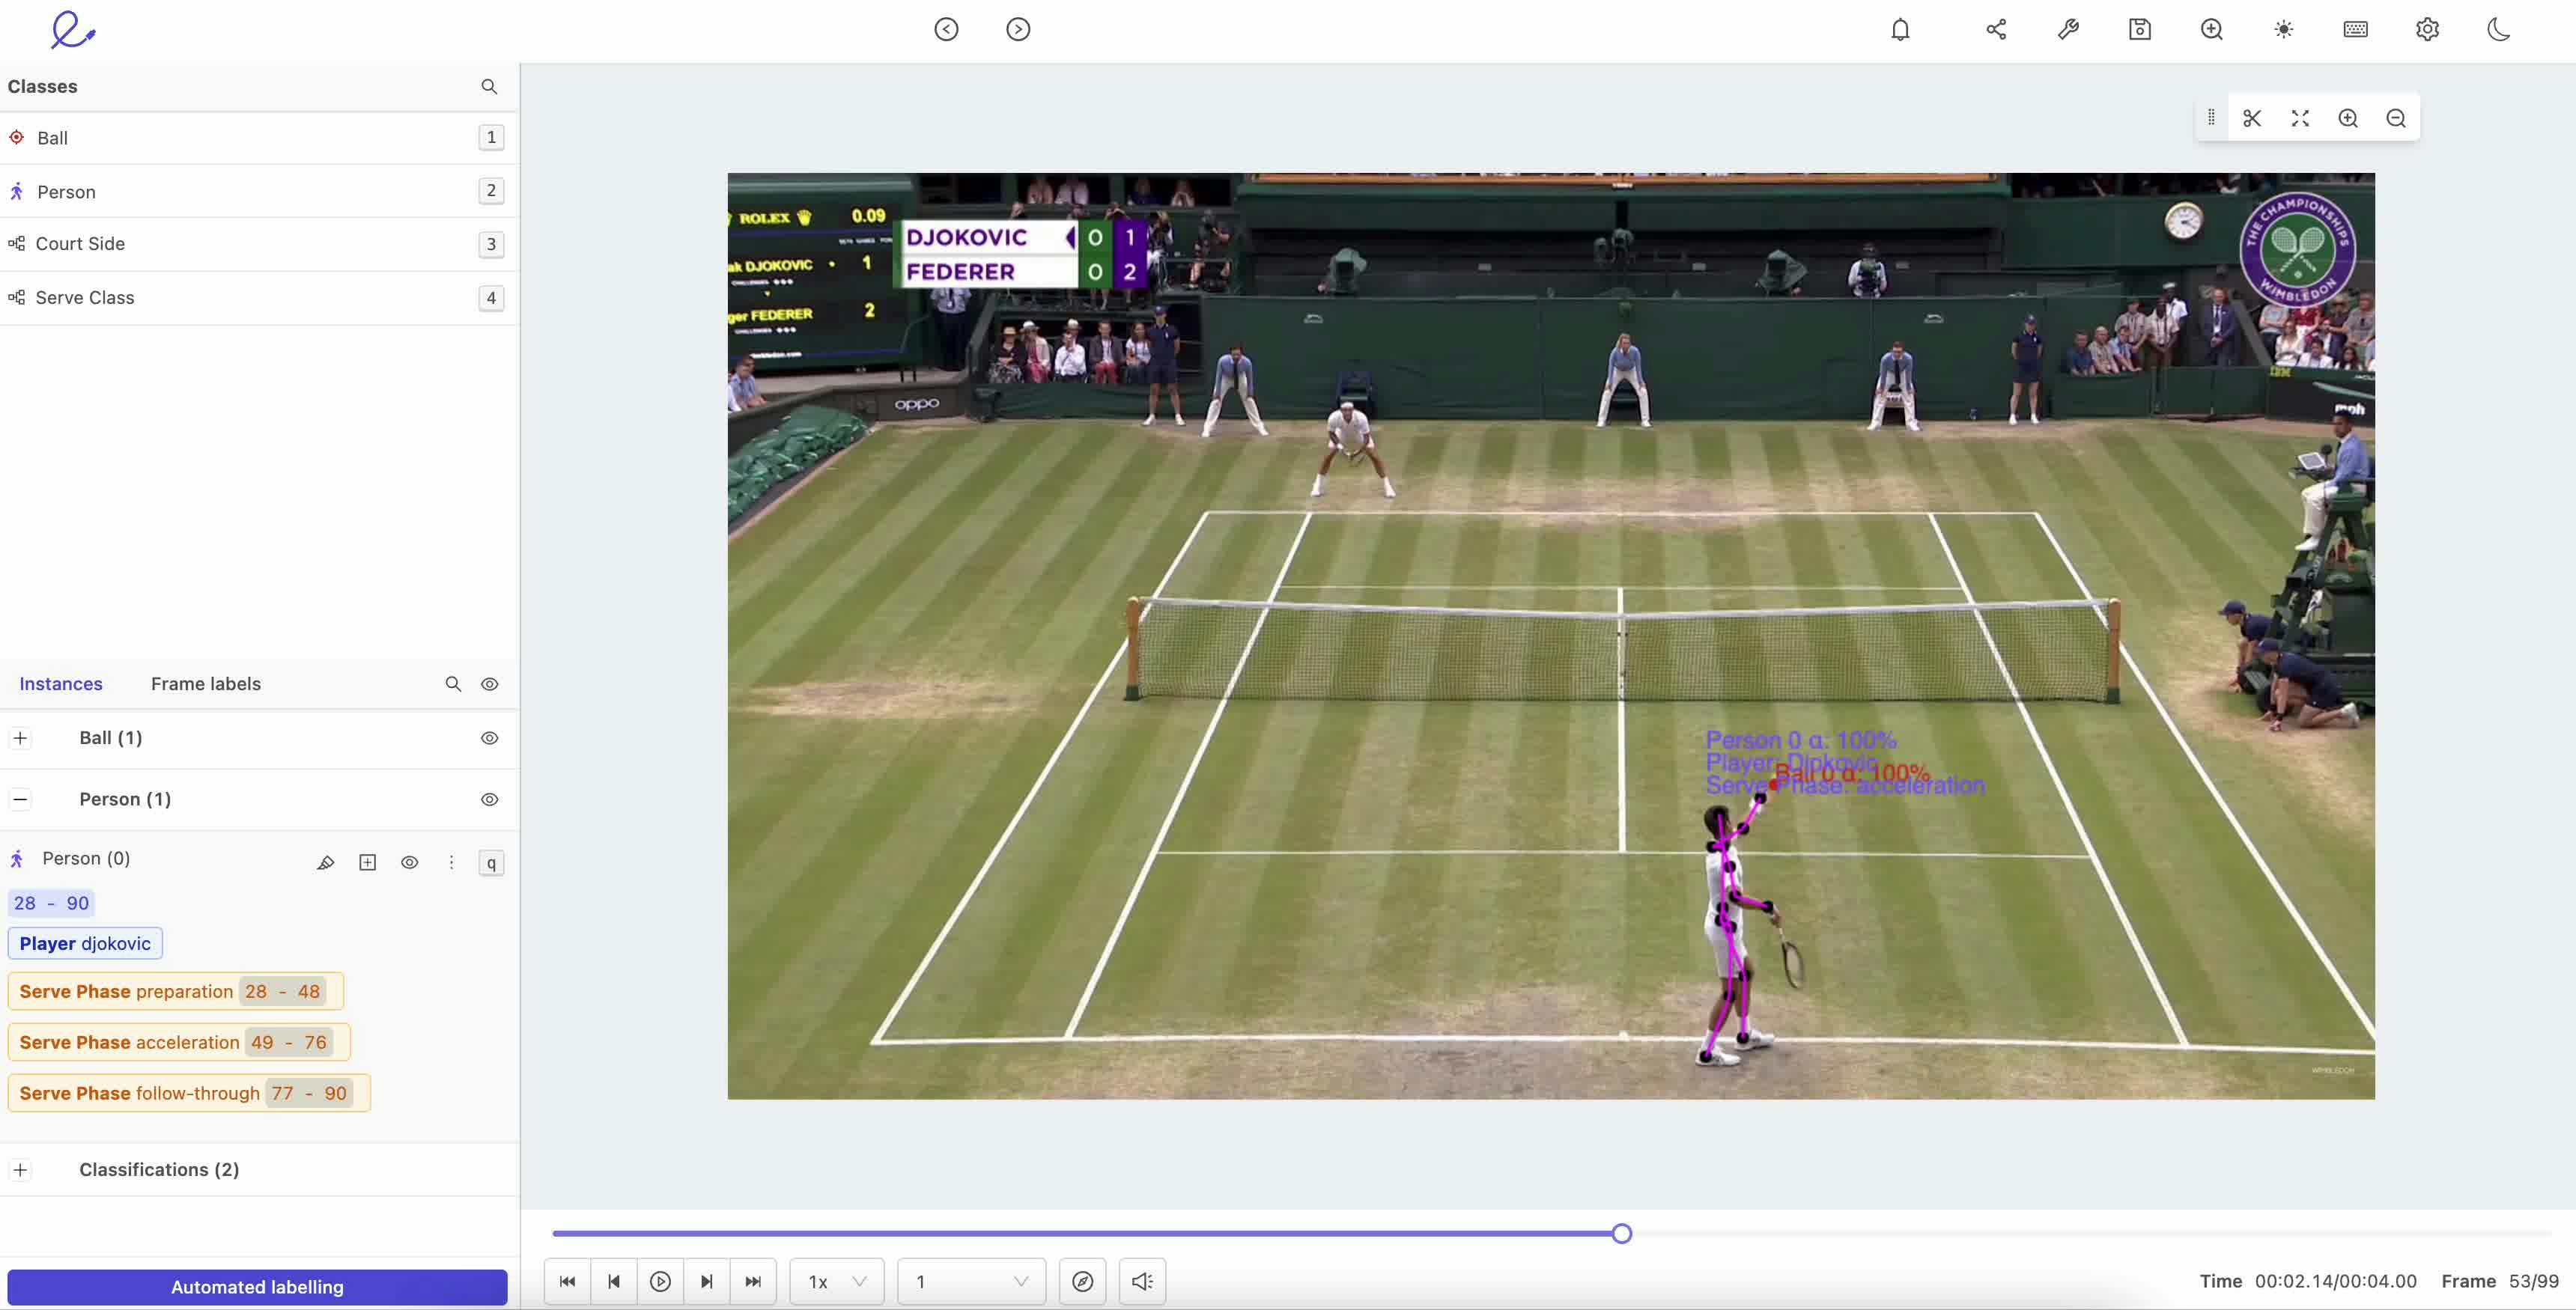Grab the canvas toolbar drag handle
The height and width of the screenshot is (1310, 2576).
coord(2211,118)
